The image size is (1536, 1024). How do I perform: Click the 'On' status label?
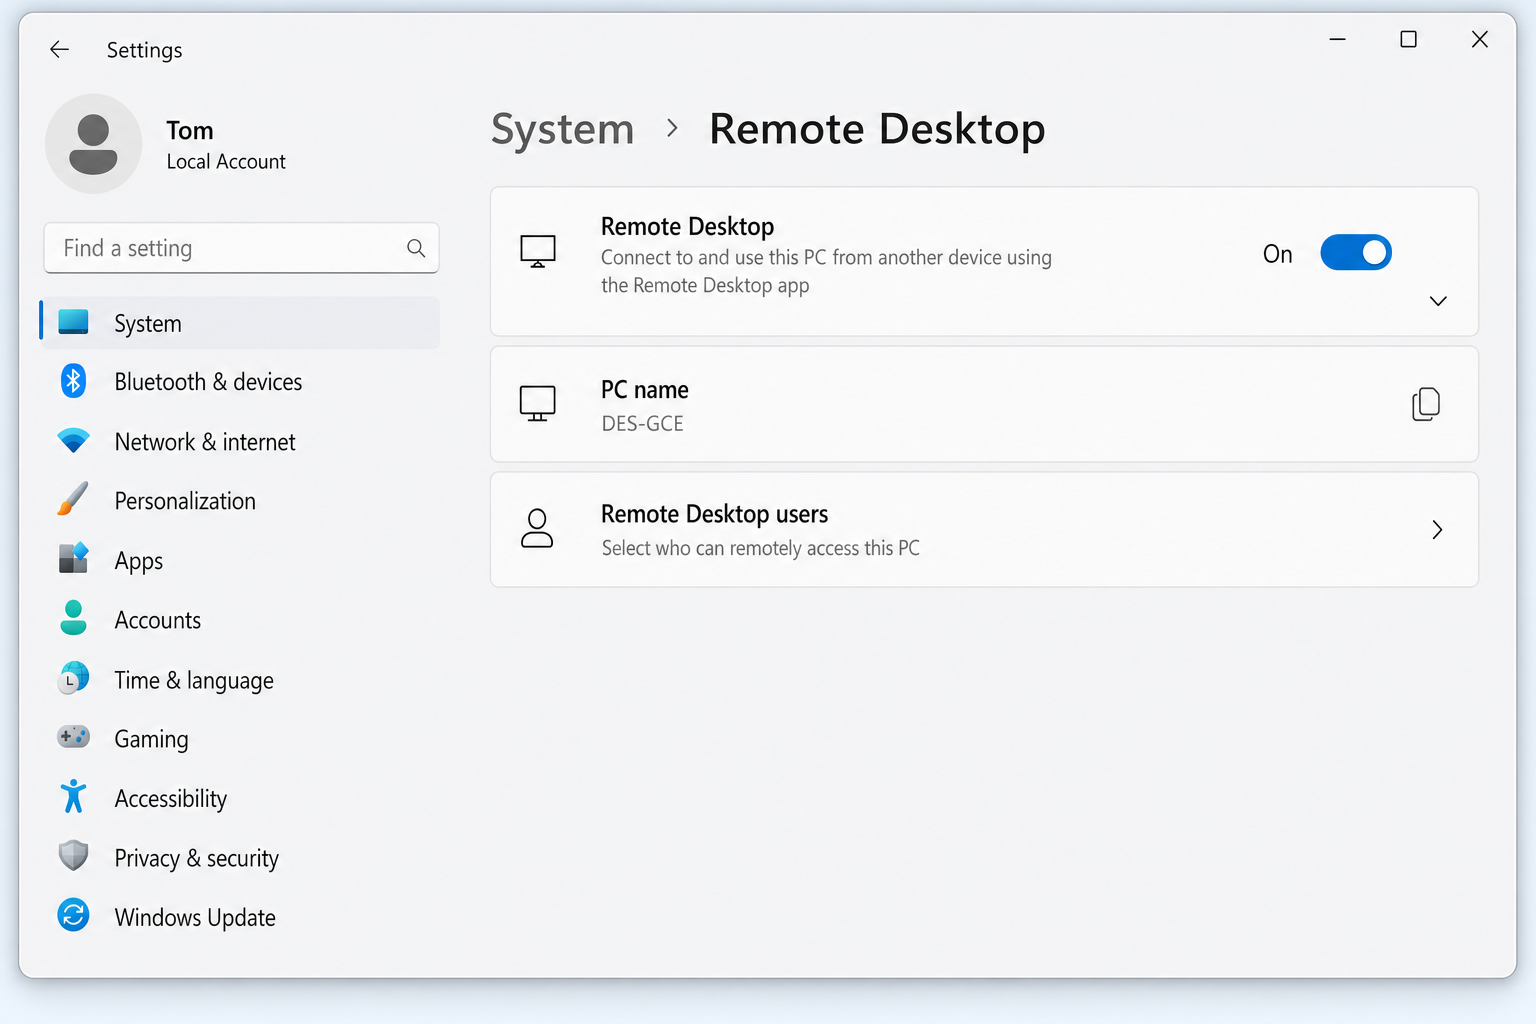[1278, 254]
